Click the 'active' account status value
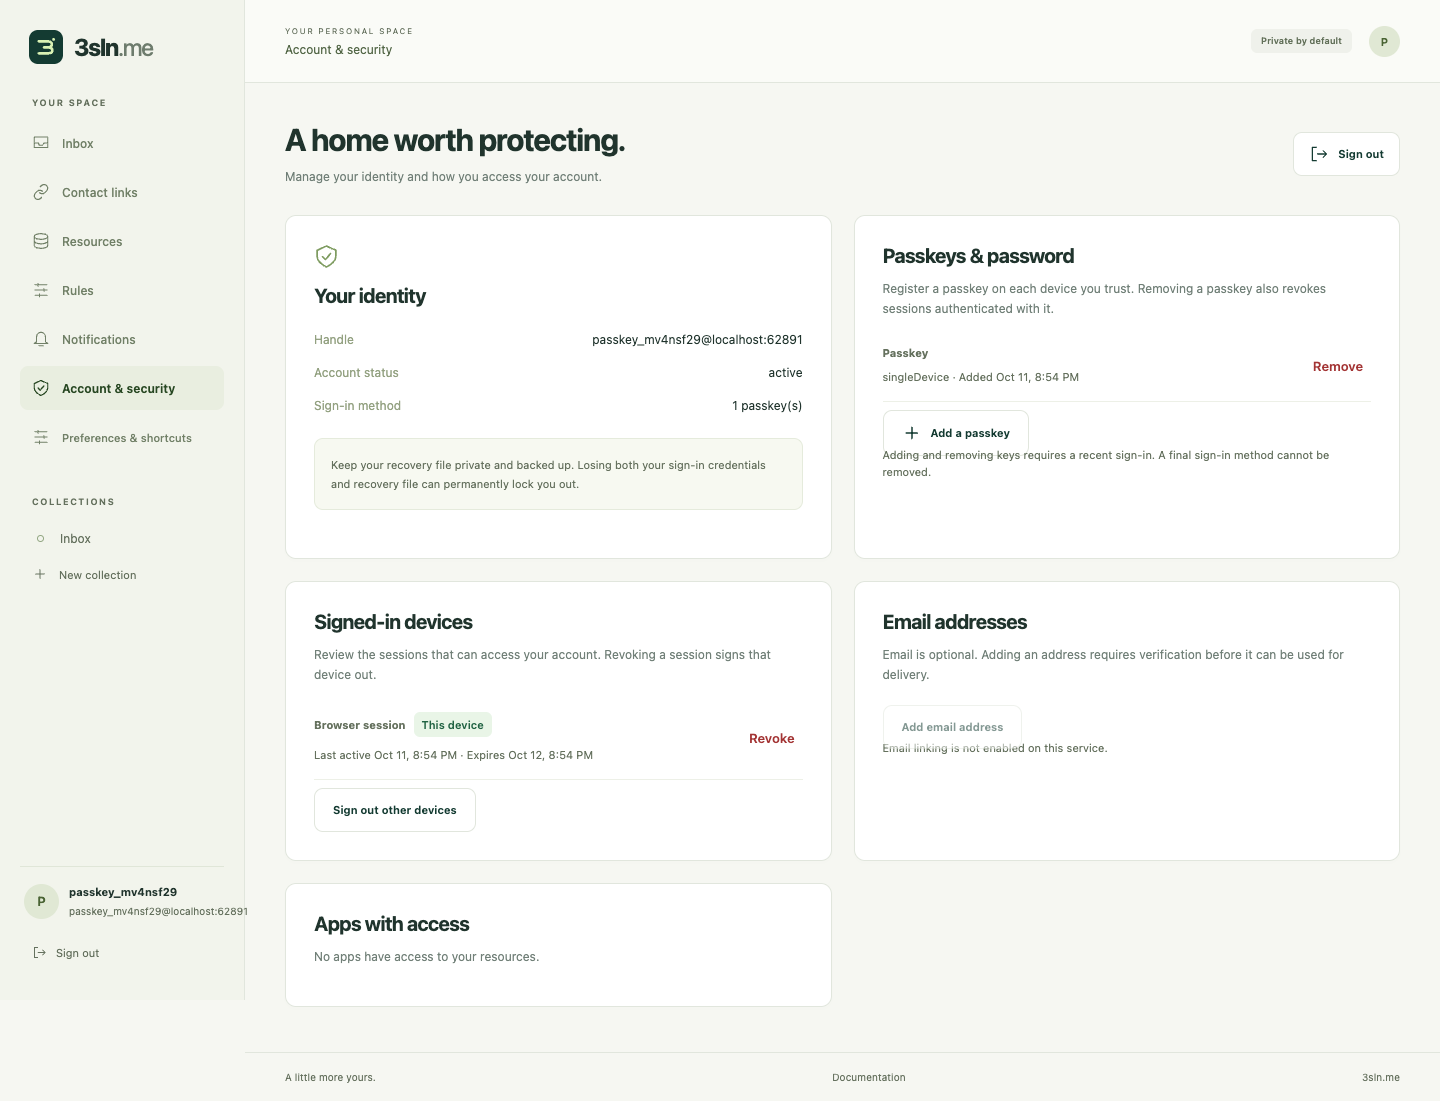1440x1101 pixels. point(785,373)
